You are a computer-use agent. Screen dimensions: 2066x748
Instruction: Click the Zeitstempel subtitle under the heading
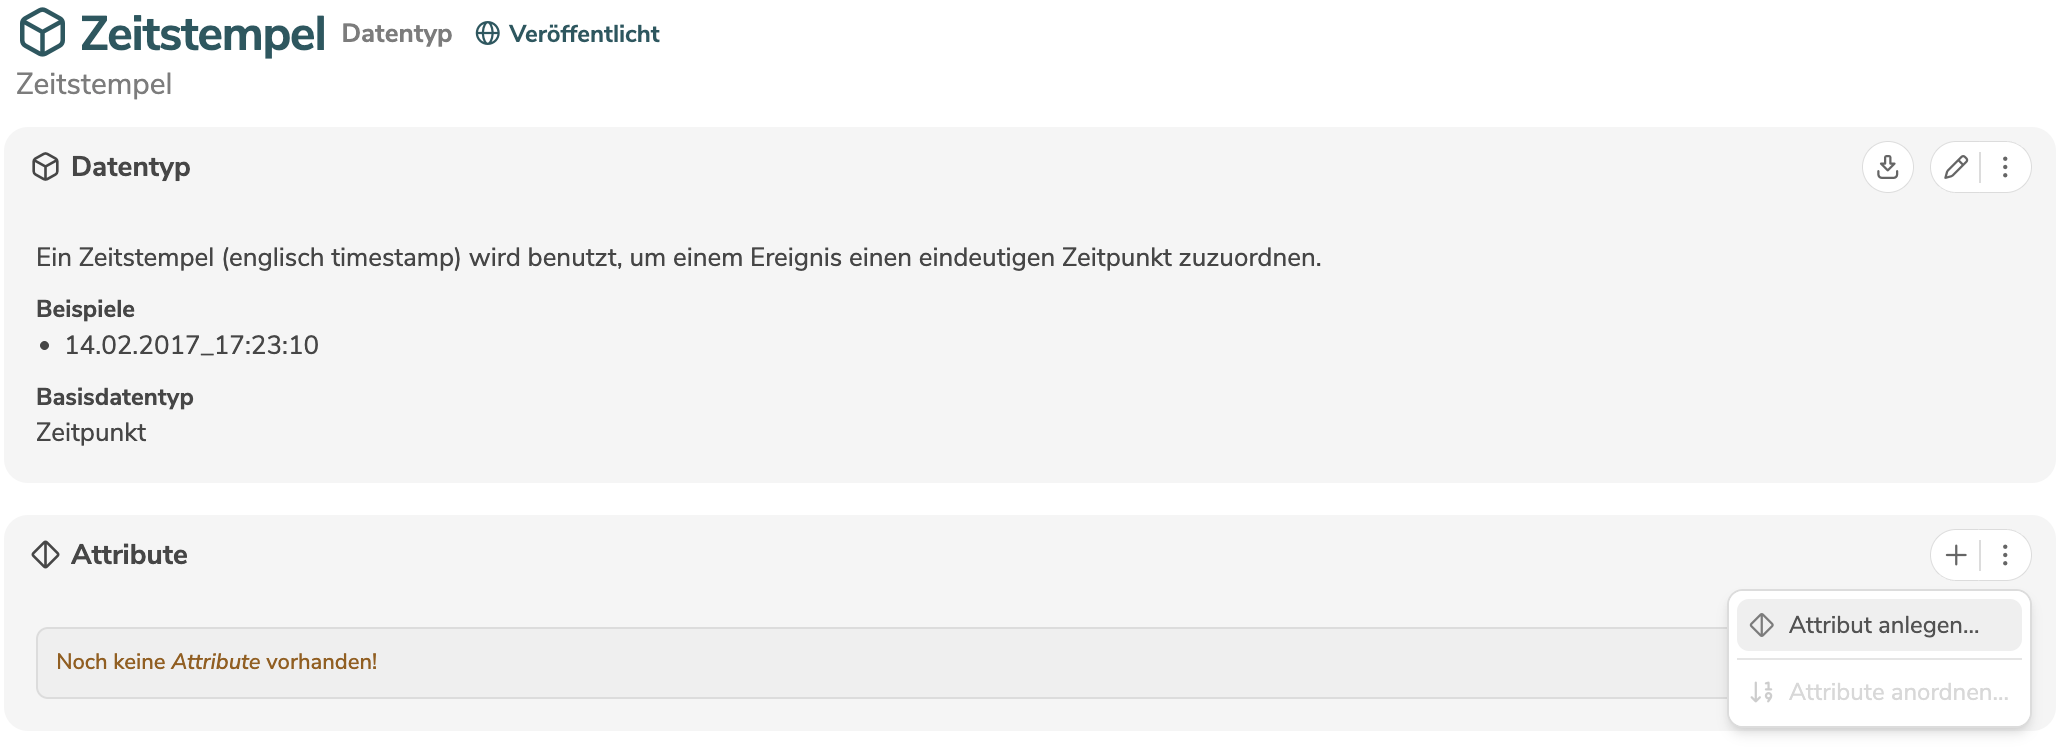point(94,84)
